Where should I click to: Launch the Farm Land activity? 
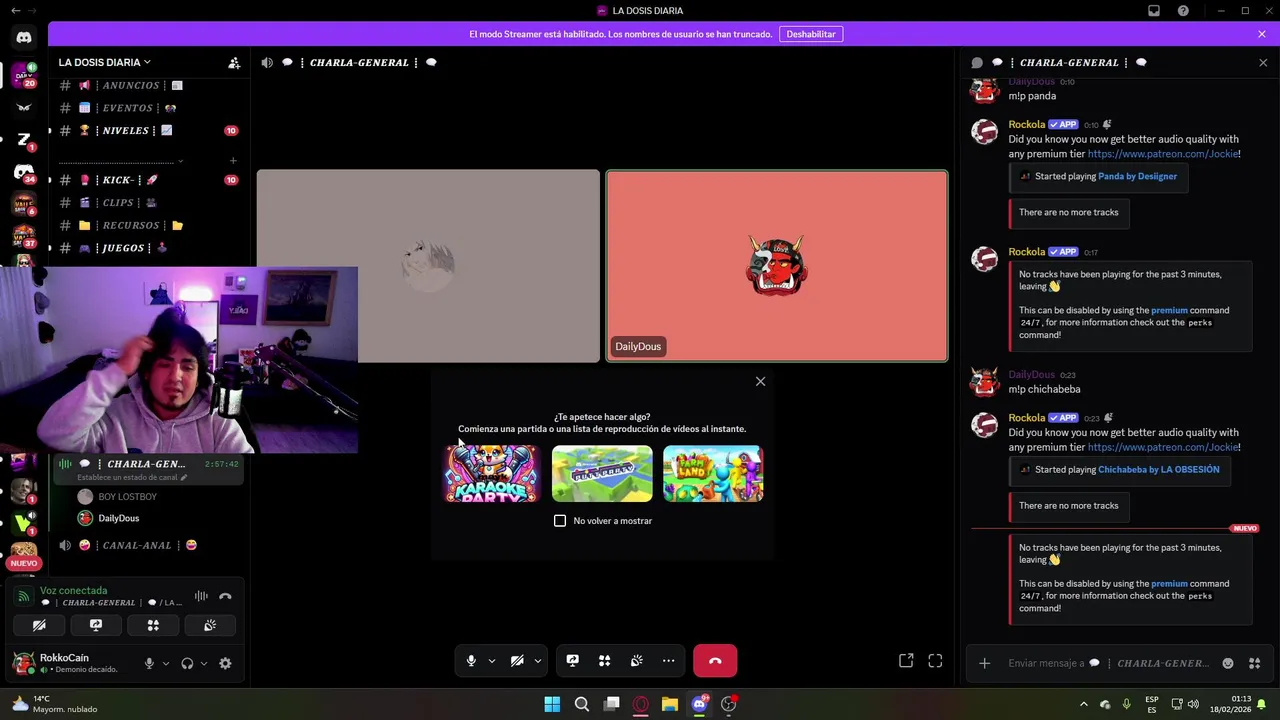(713, 473)
